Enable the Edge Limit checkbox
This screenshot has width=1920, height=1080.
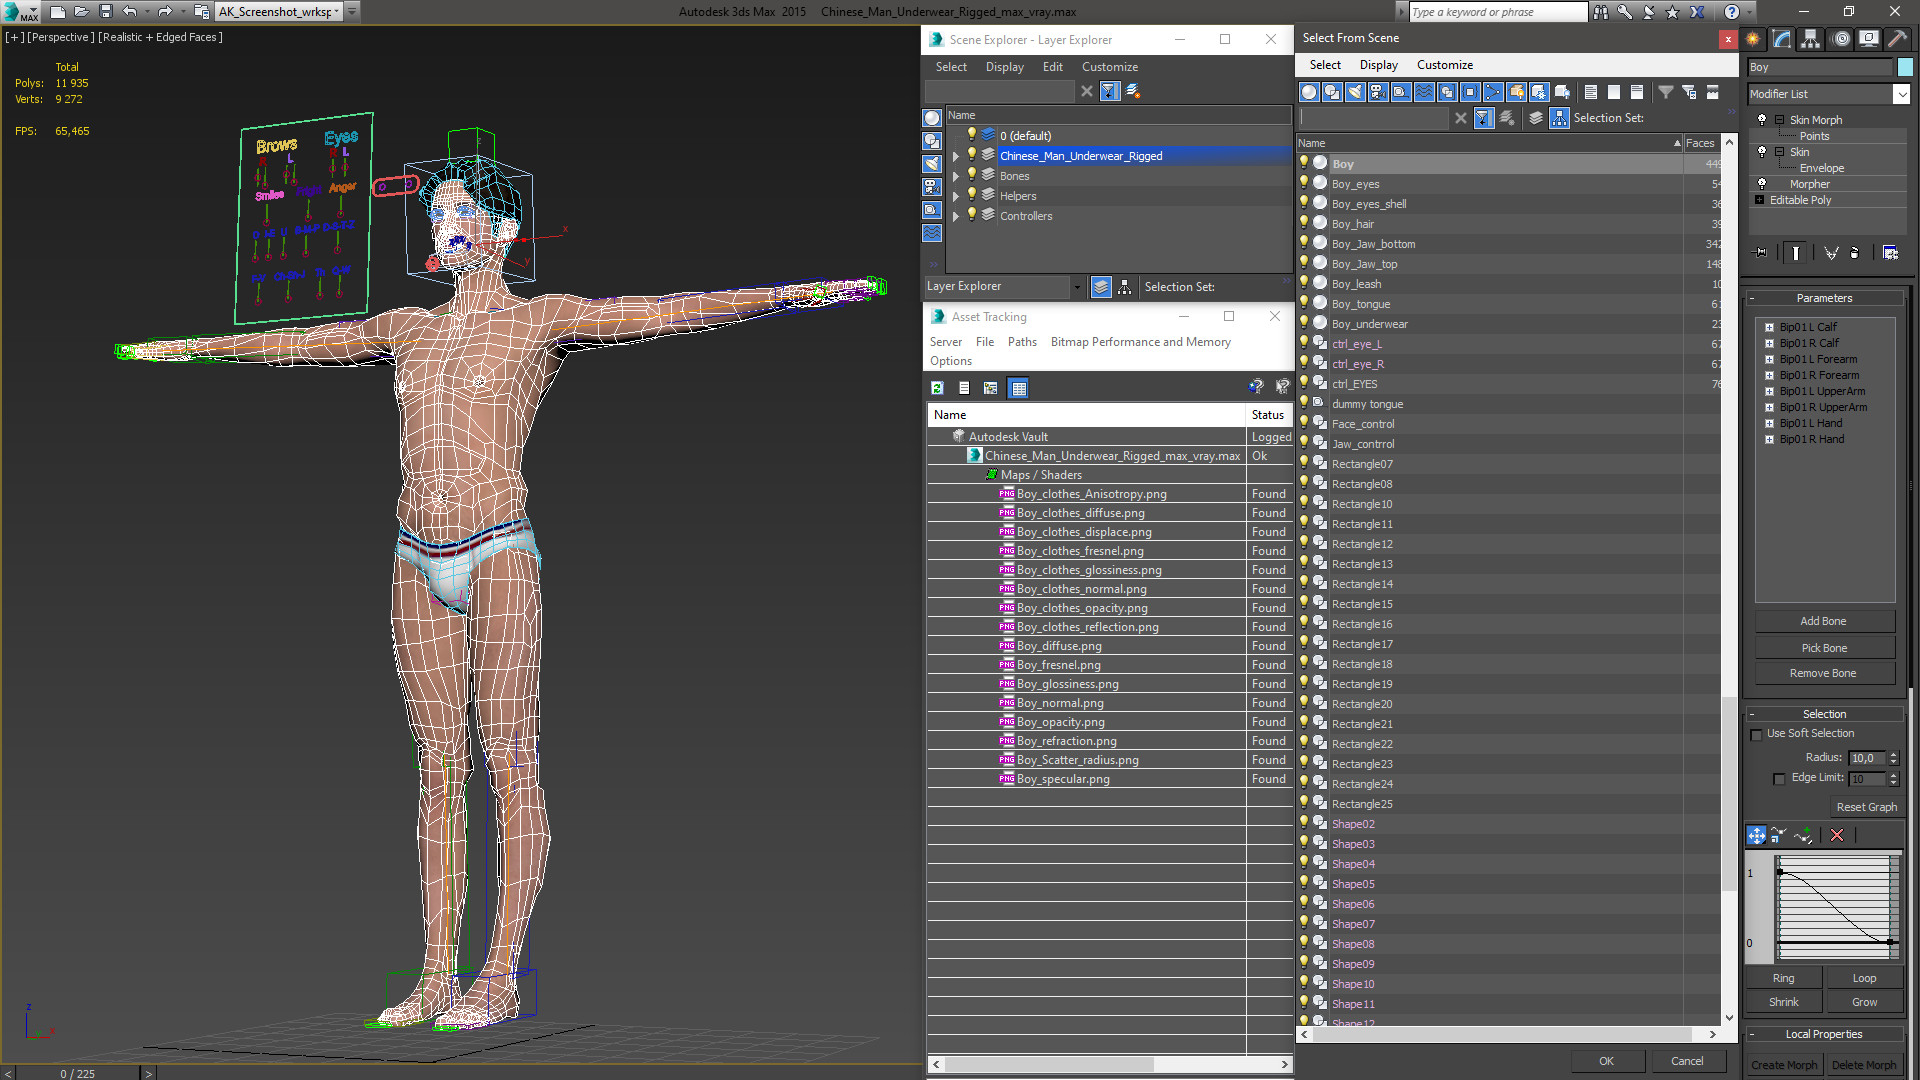coord(1779,778)
